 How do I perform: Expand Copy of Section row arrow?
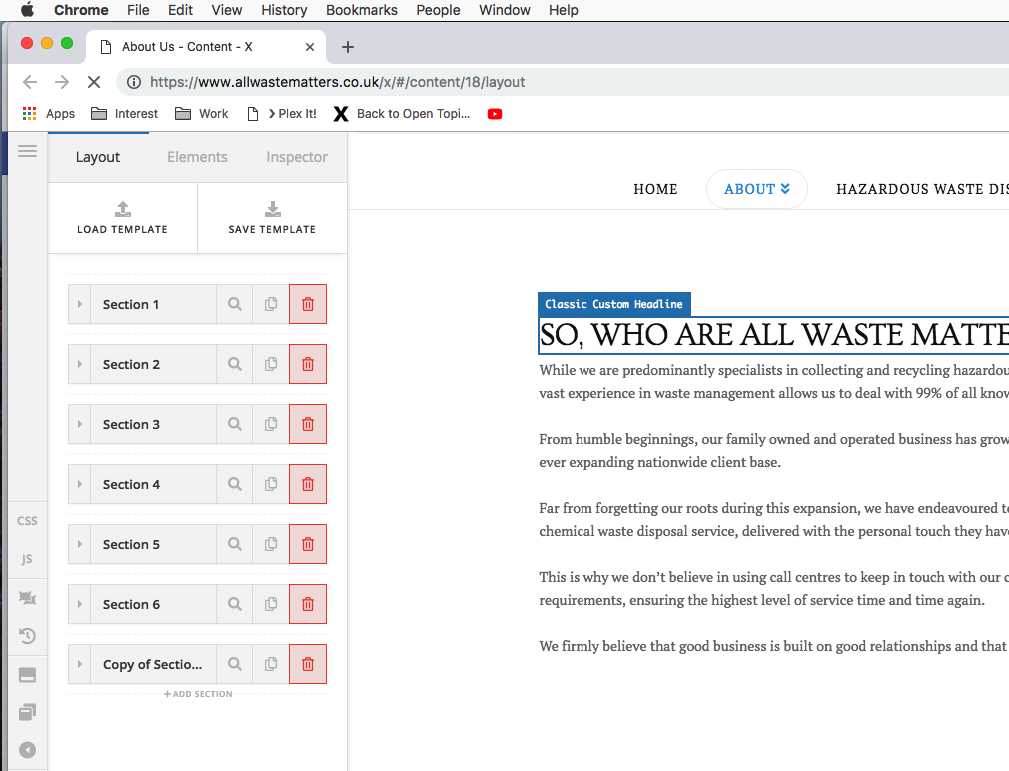click(x=80, y=664)
